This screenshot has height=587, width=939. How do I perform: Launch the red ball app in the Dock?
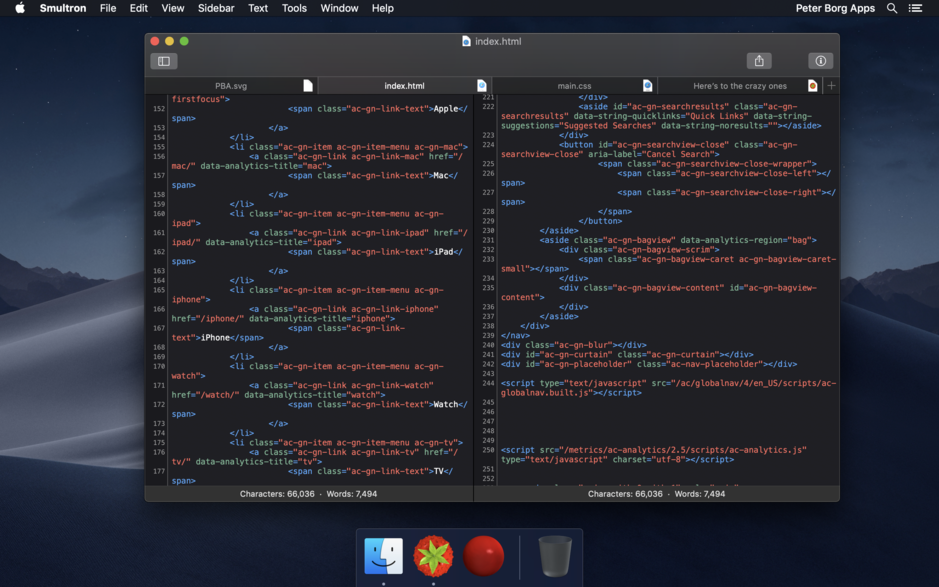click(484, 557)
